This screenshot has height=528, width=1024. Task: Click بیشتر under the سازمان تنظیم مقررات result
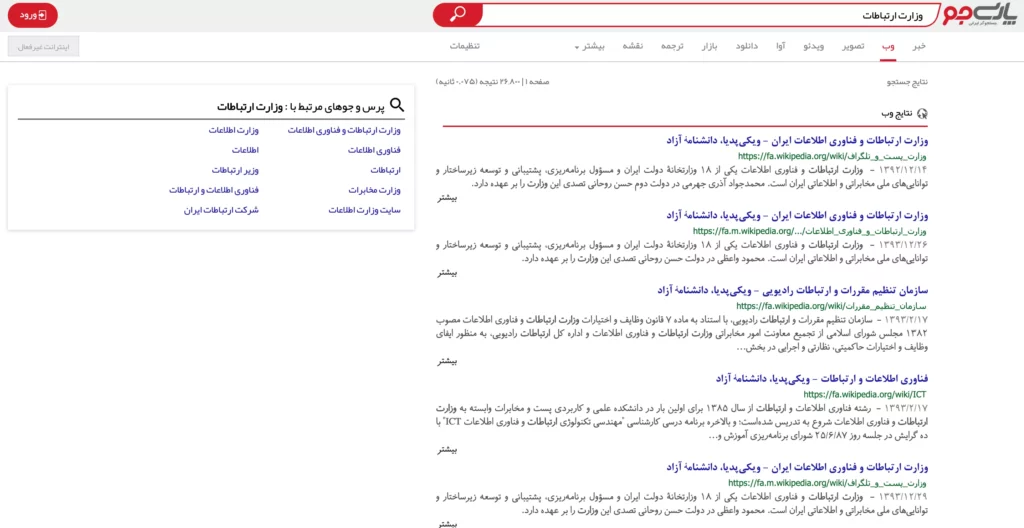pyautogui.click(x=447, y=361)
